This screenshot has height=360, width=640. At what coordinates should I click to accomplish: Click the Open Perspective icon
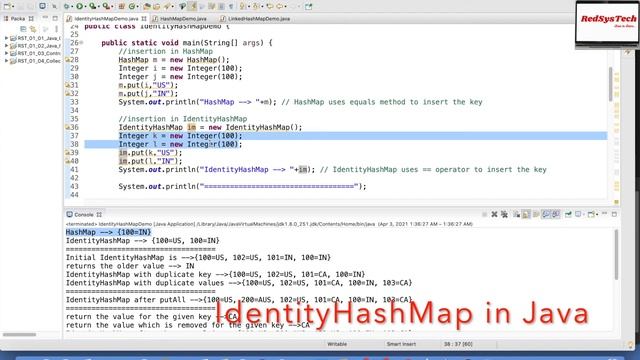pyautogui.click(x=309, y=6)
